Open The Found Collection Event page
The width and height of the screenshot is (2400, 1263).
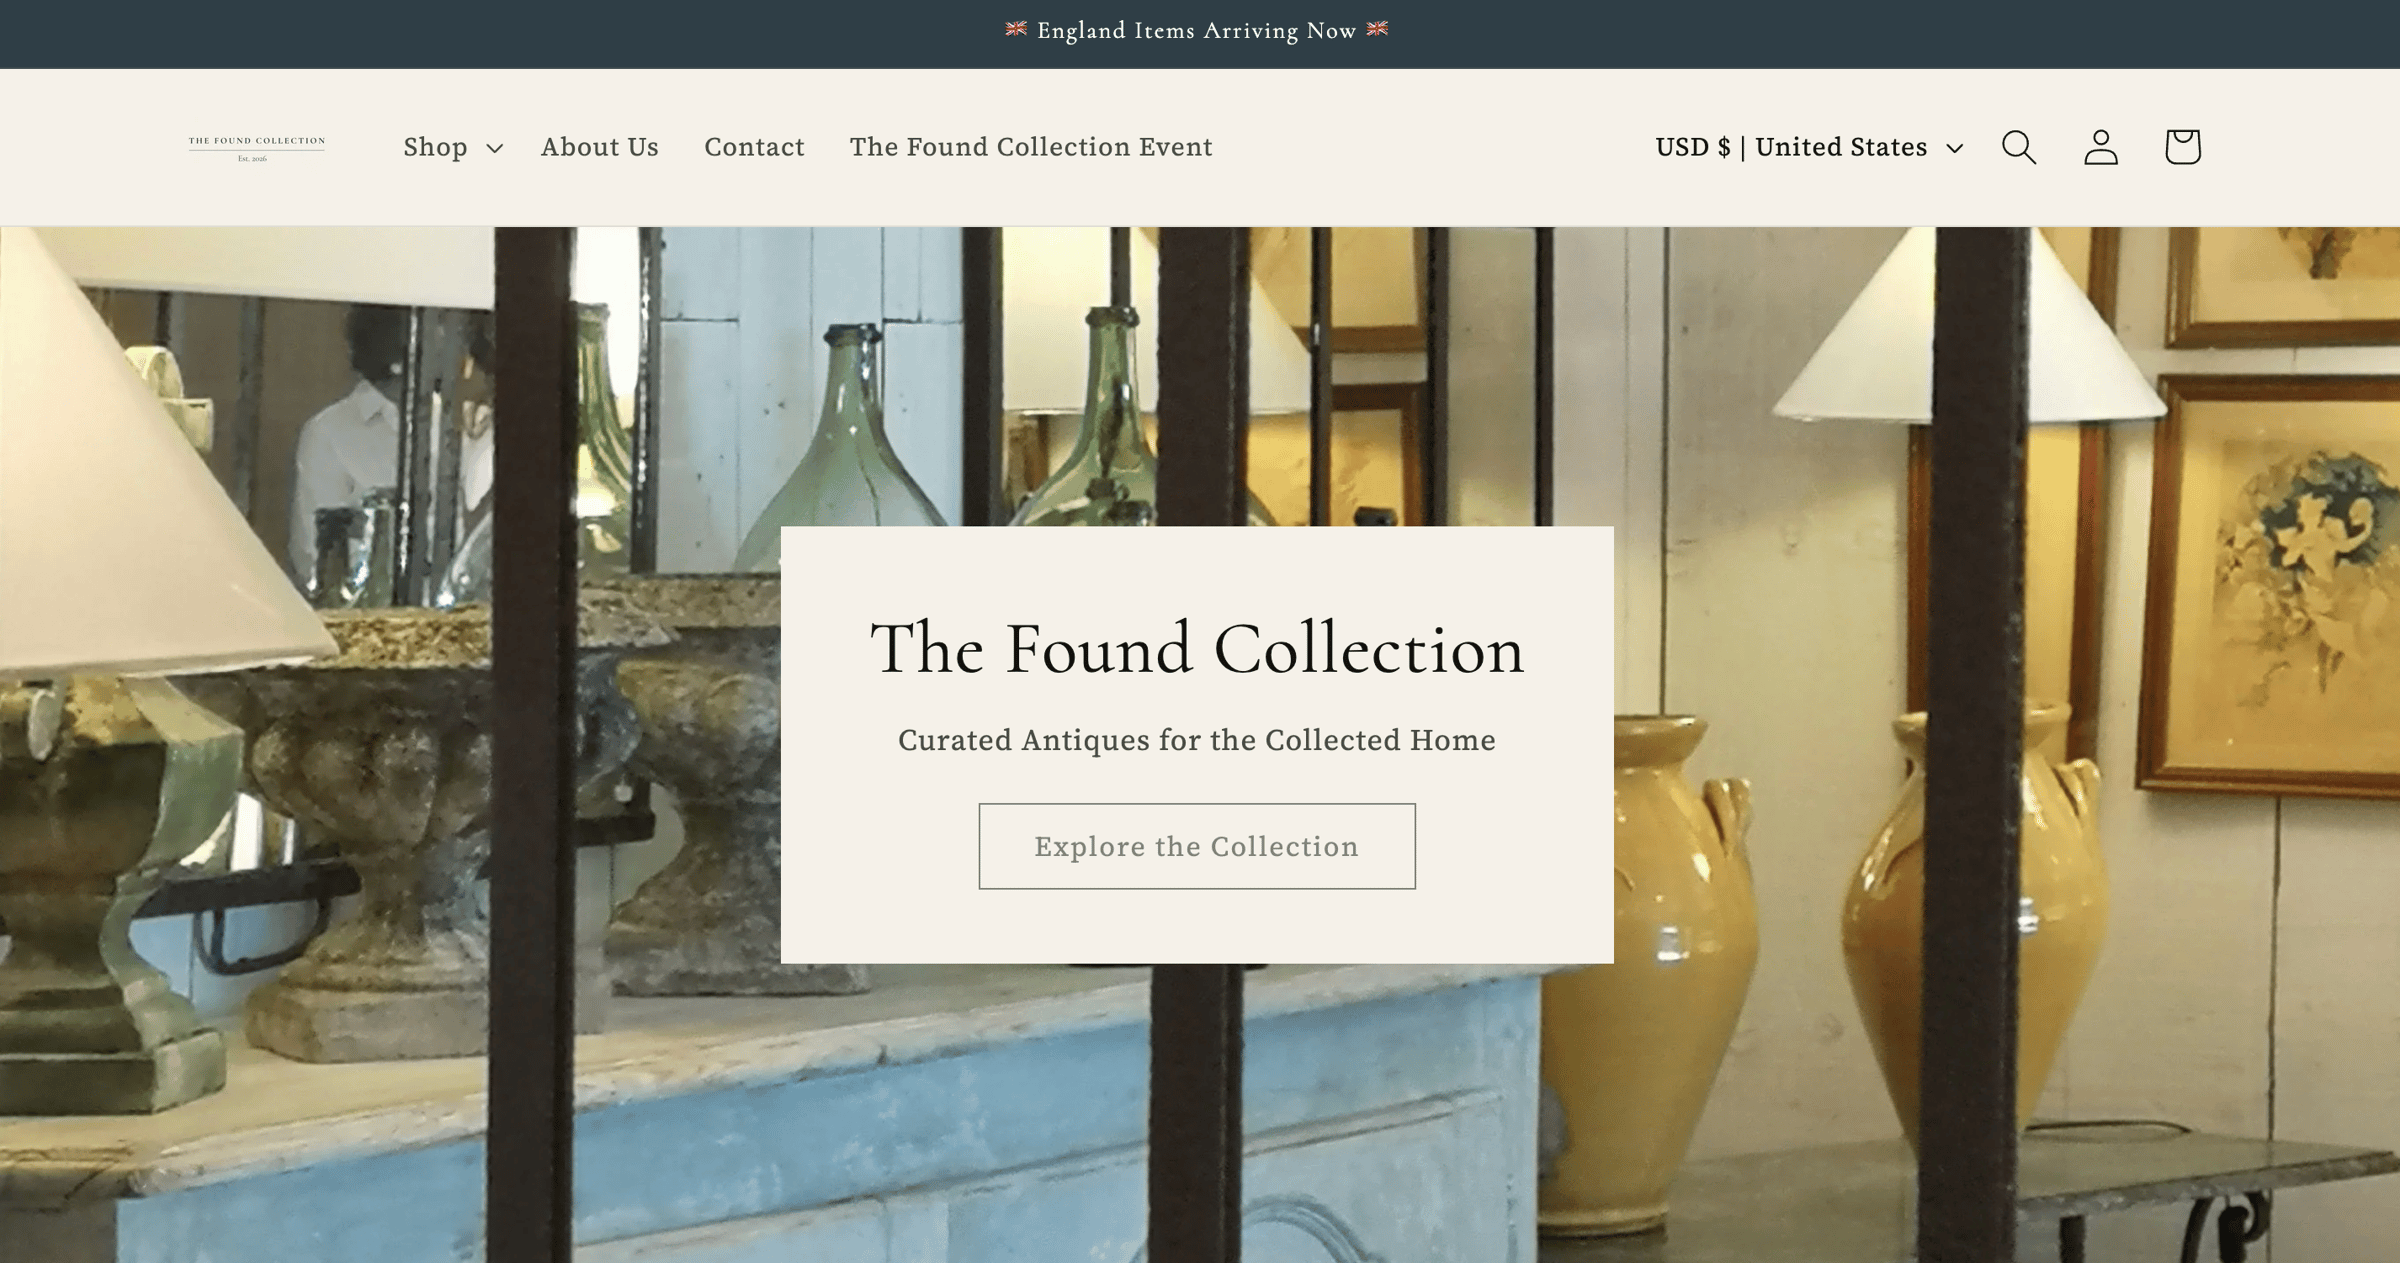[x=1031, y=147]
